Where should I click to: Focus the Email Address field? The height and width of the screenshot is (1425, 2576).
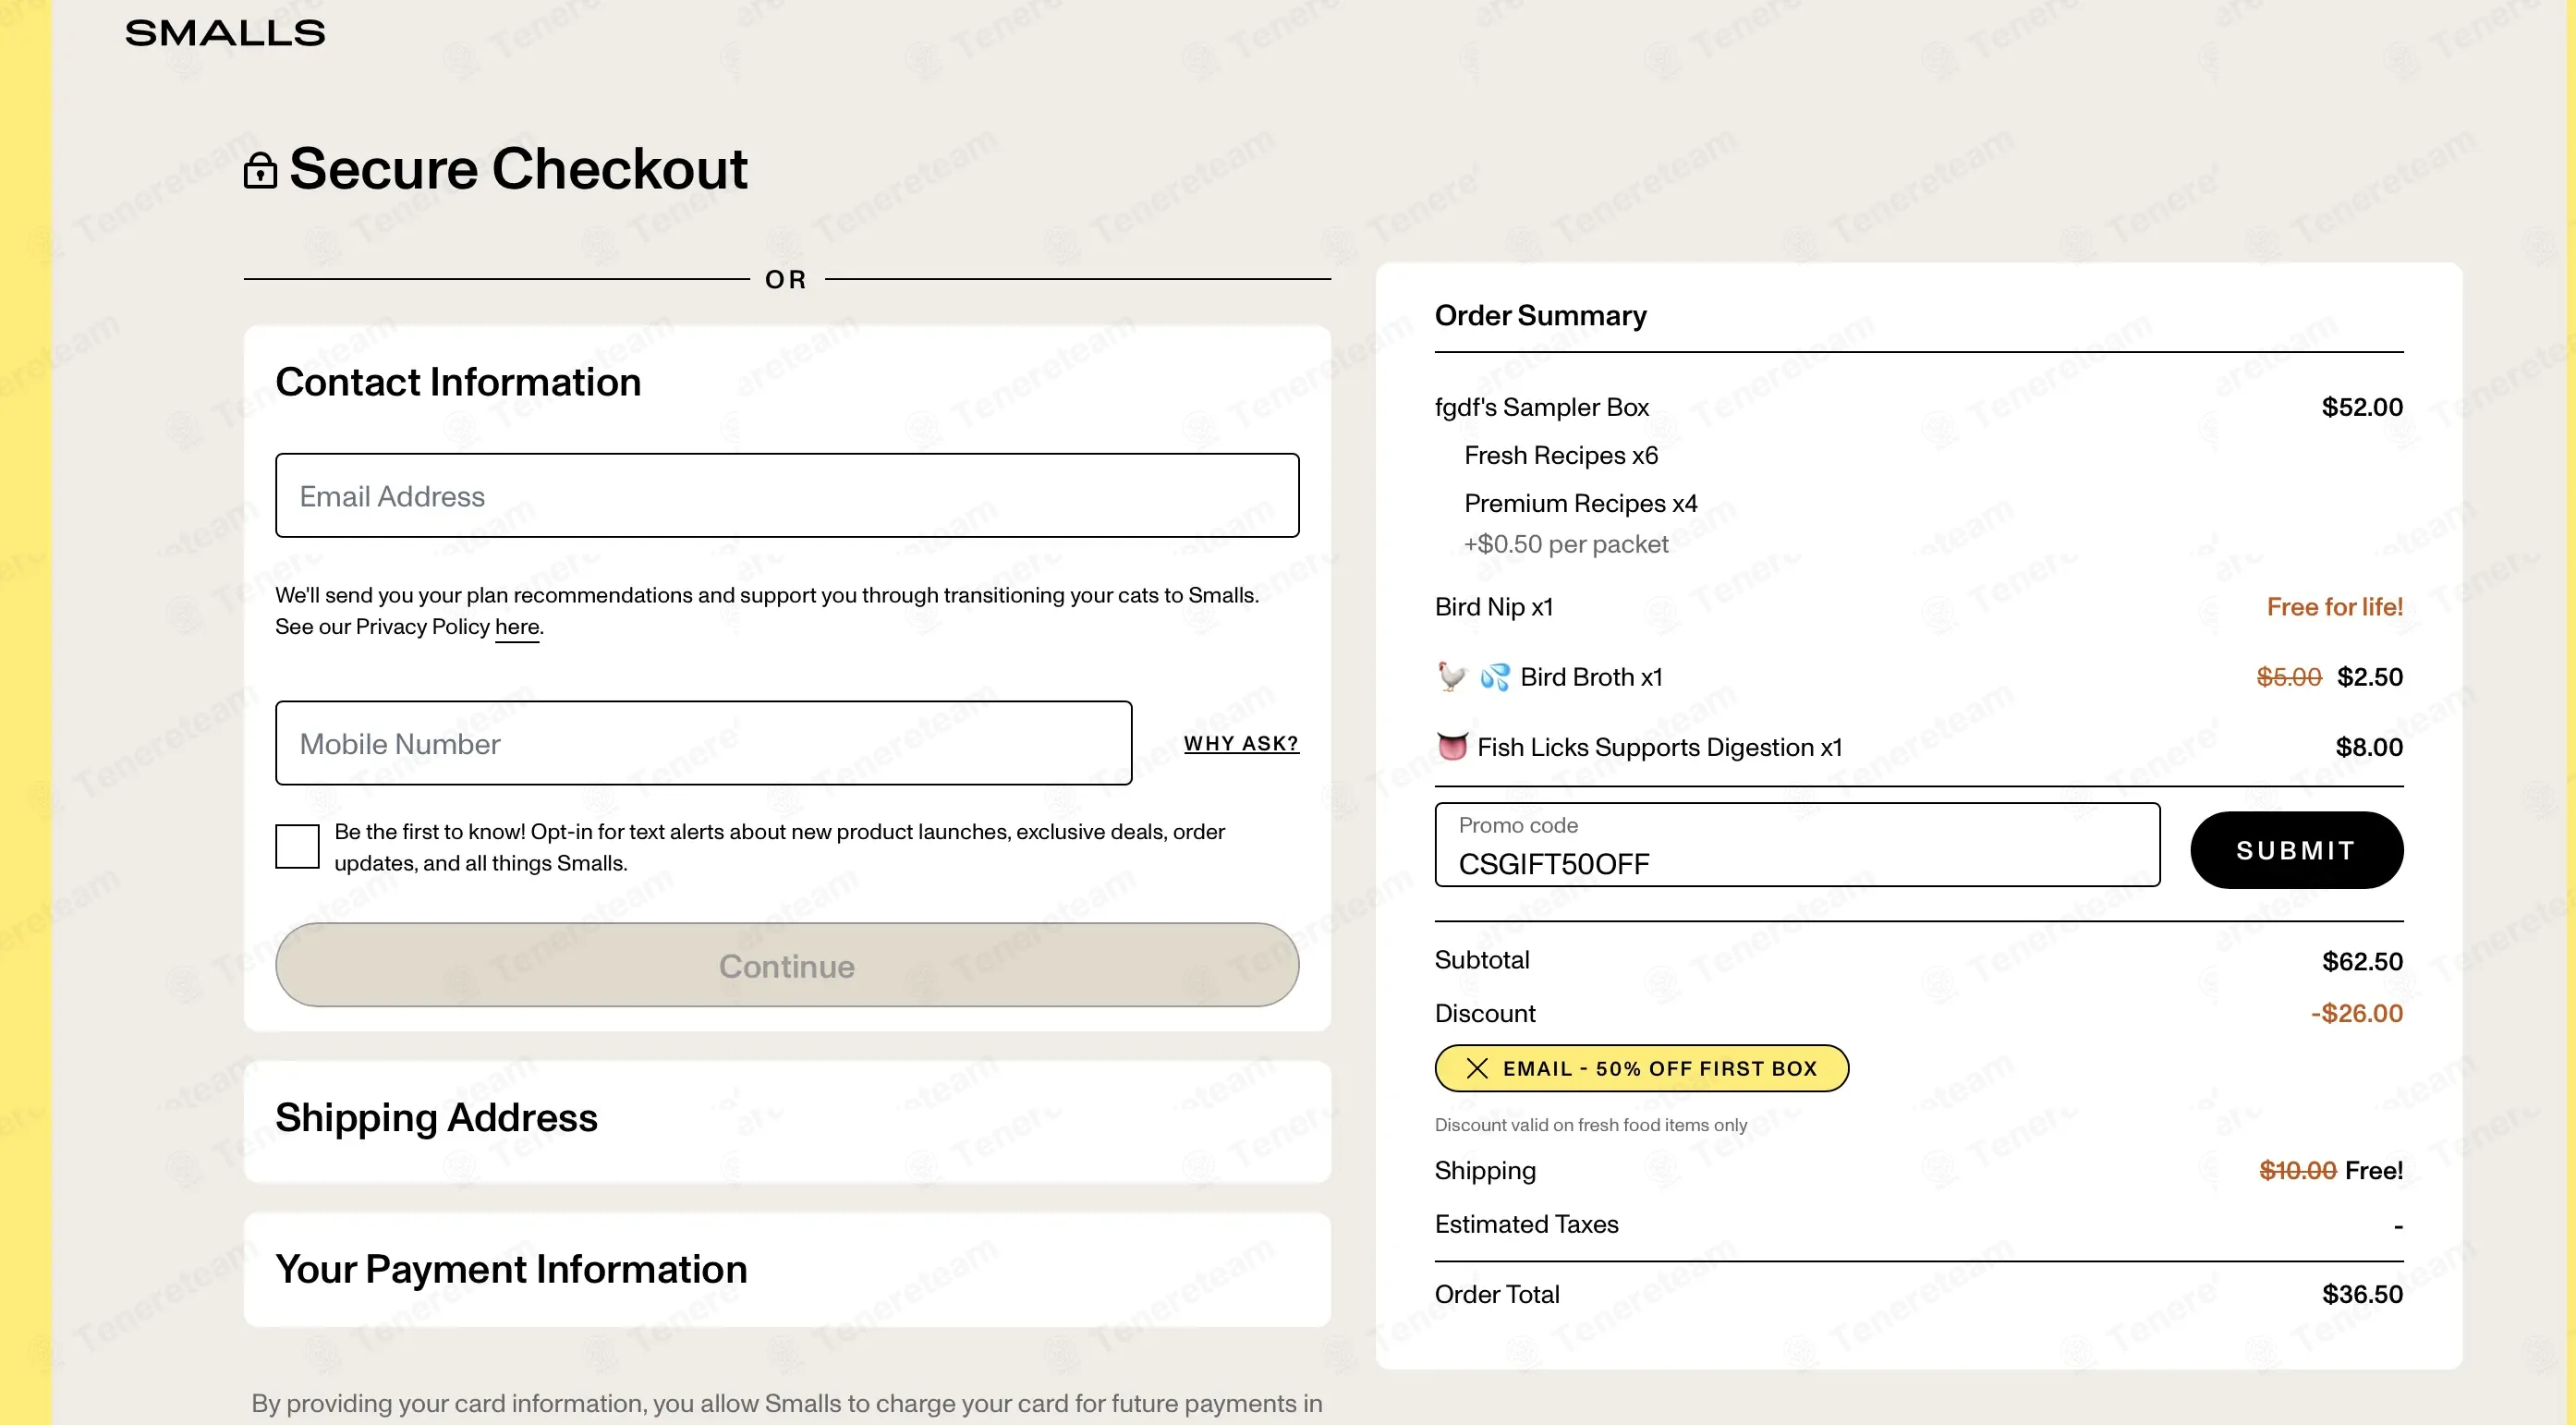787,496
